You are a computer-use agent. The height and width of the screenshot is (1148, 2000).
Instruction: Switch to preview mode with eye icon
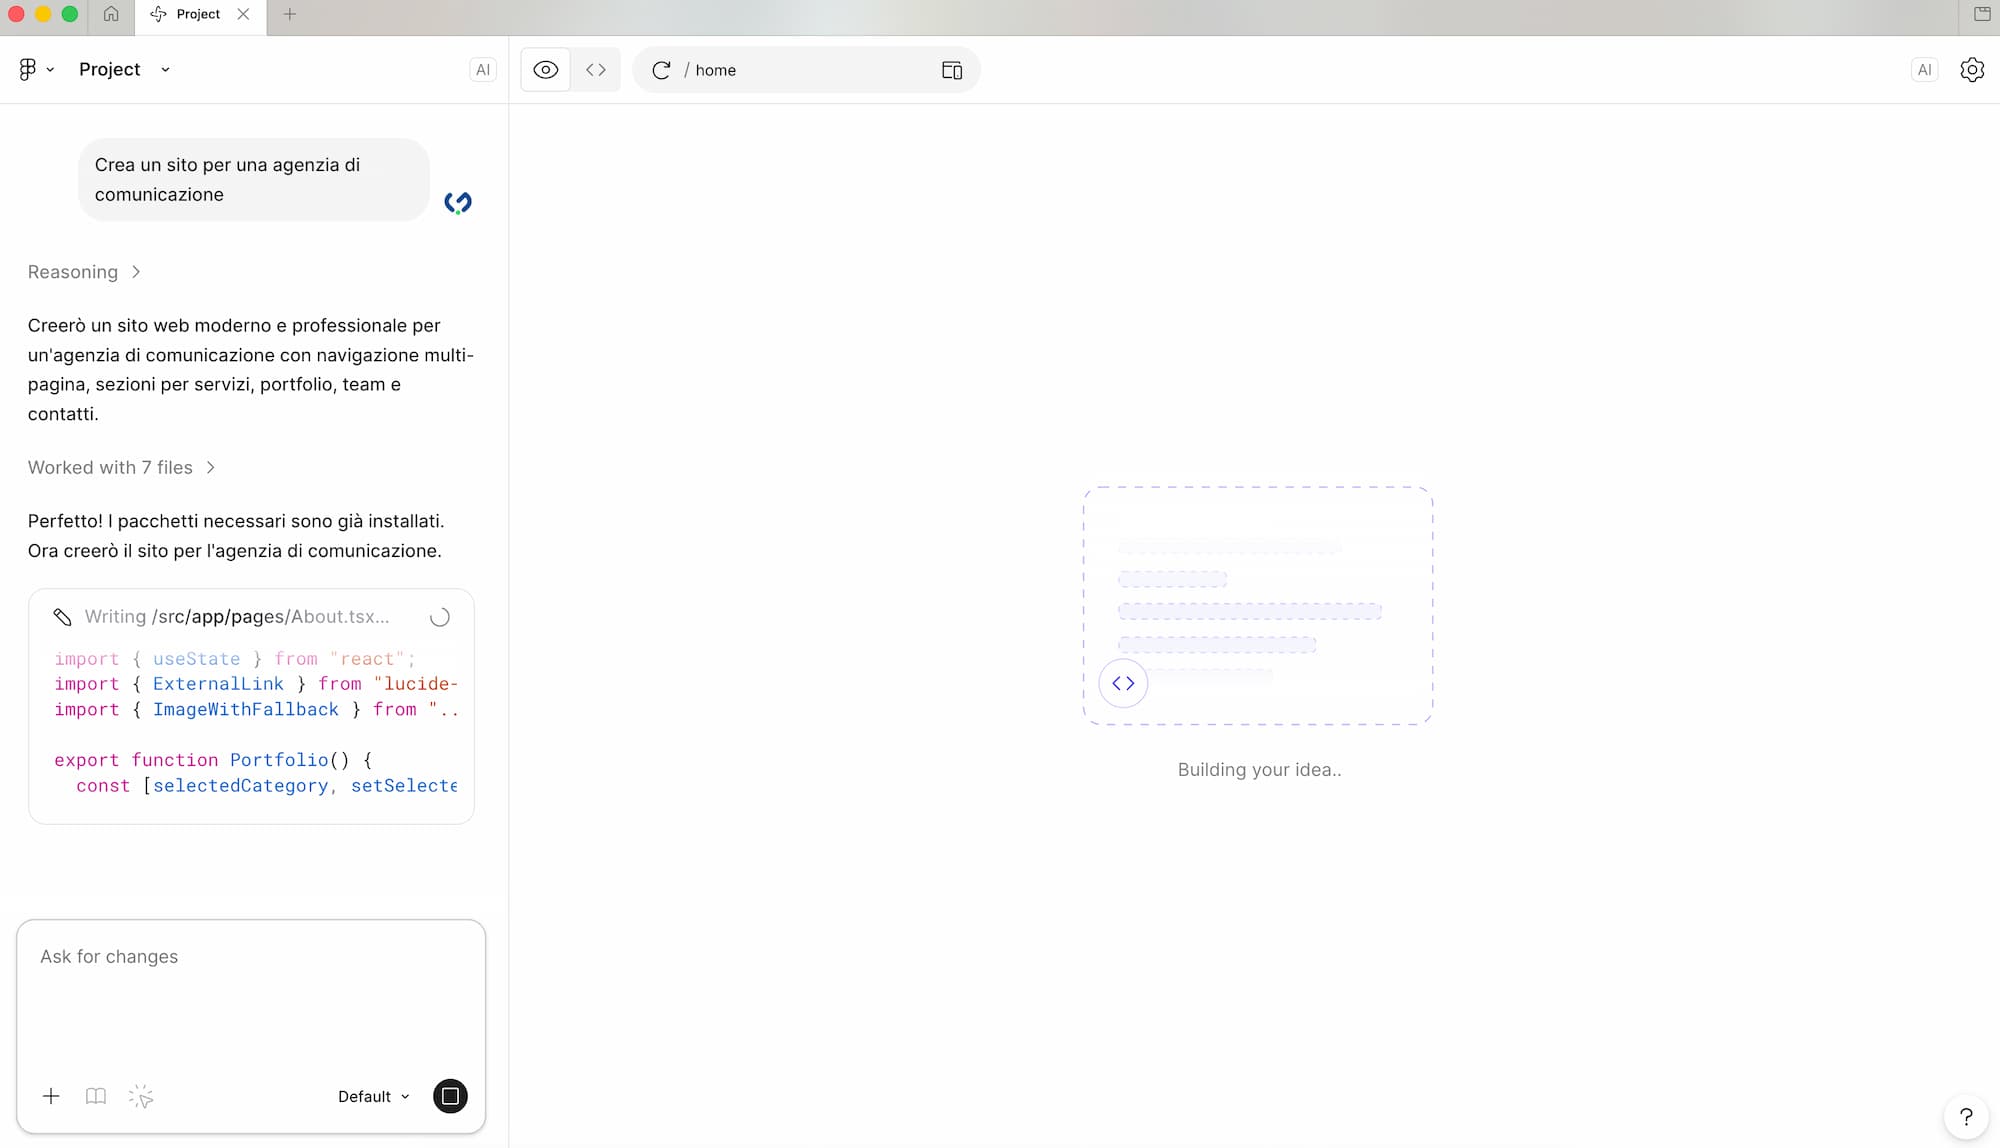(x=545, y=70)
